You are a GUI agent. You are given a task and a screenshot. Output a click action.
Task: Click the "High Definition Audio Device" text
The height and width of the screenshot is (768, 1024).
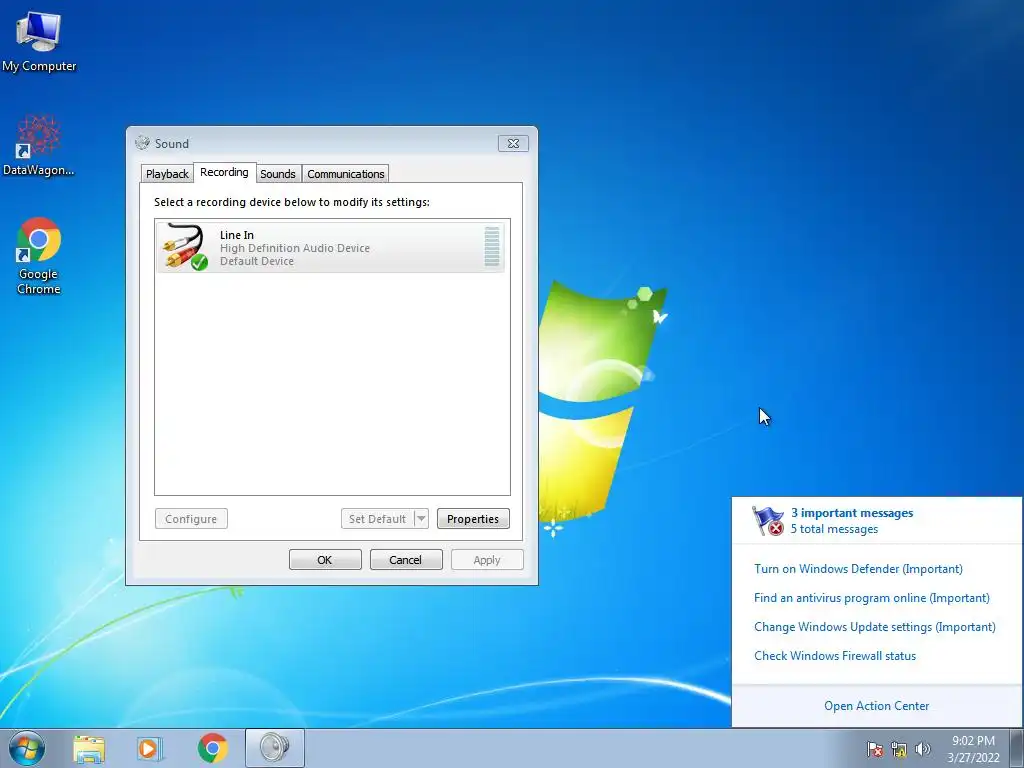coord(295,248)
